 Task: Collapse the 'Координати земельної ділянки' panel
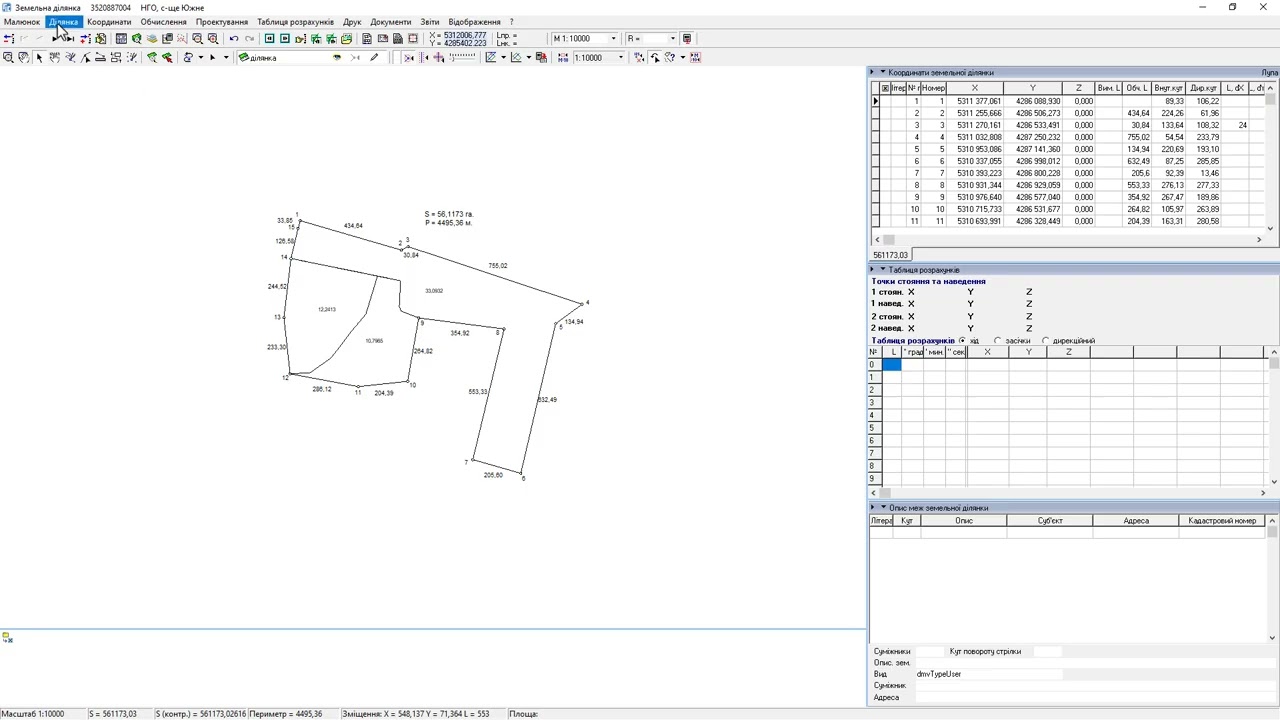[x=883, y=72]
